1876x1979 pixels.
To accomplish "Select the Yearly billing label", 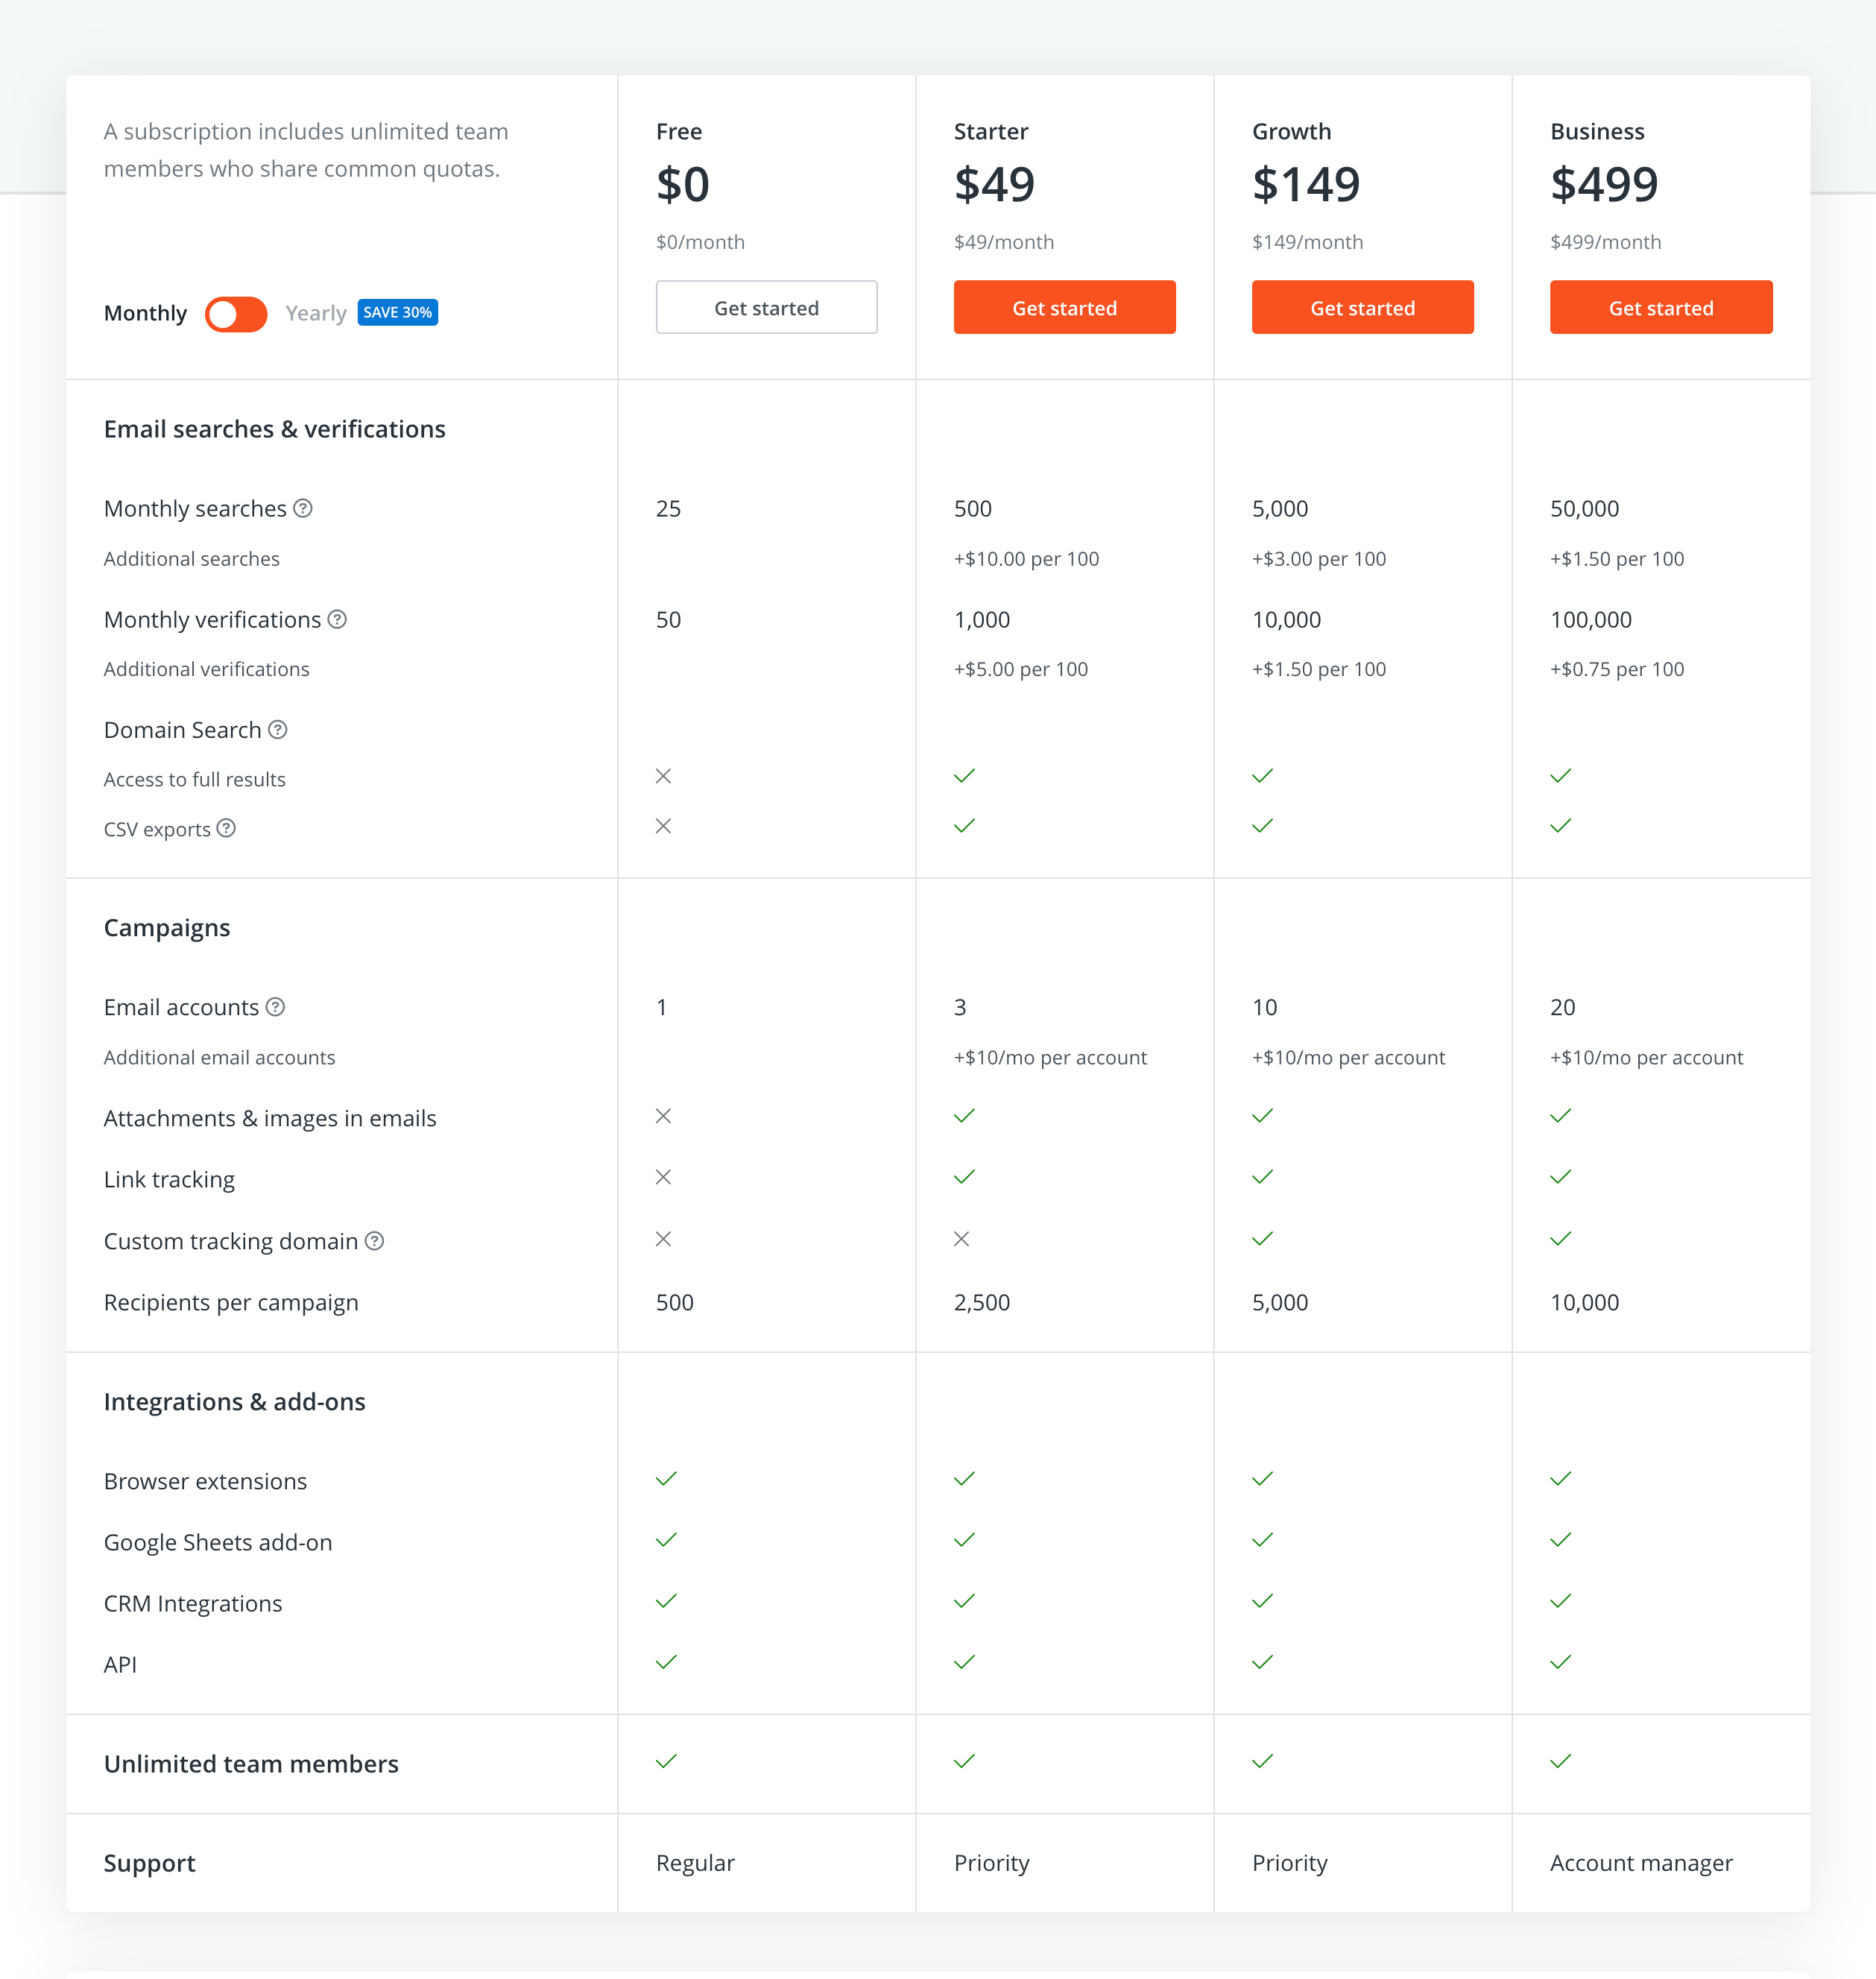I will coord(315,313).
